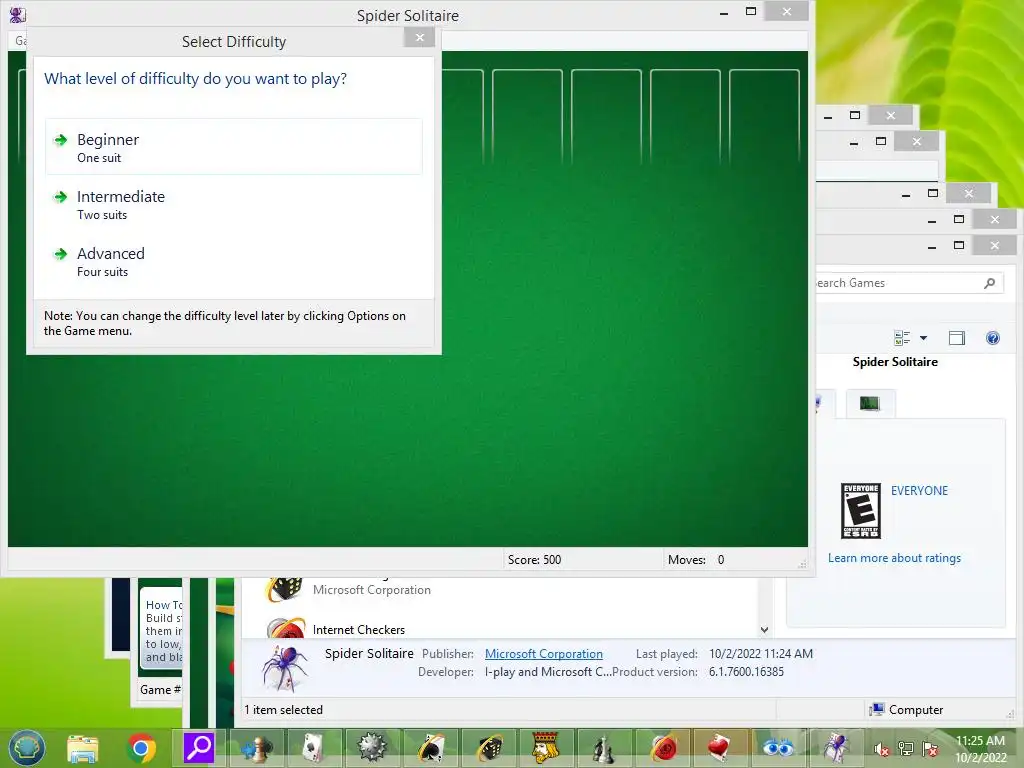Toggle the preview pane icon in Games window
Viewport: 1024px width, 768px height.
coord(957,338)
